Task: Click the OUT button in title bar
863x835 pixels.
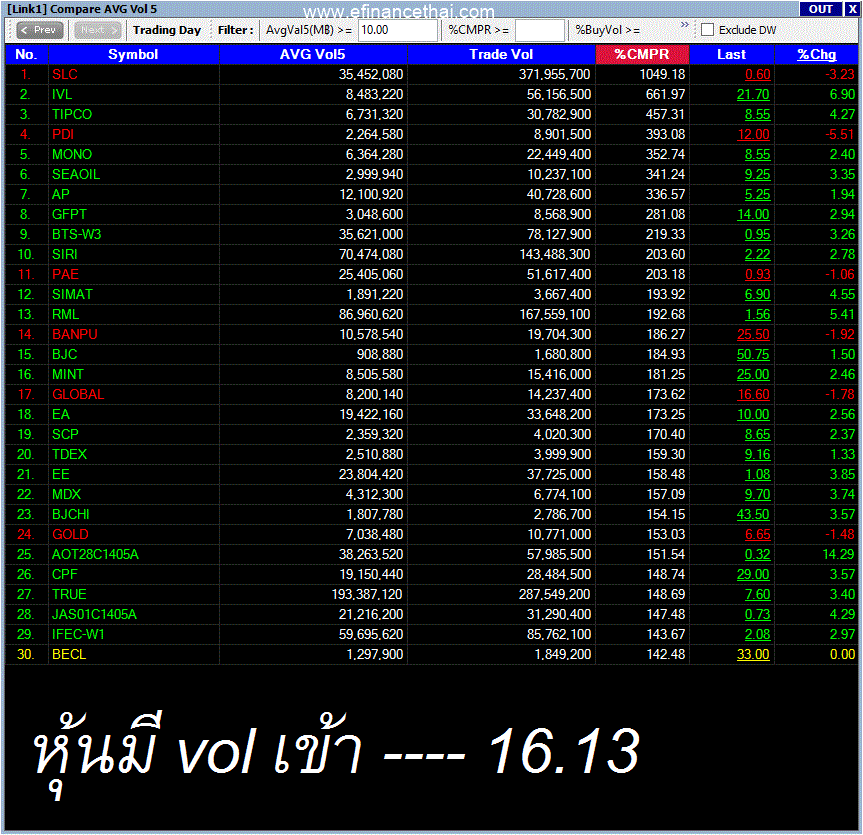Action: point(820,9)
